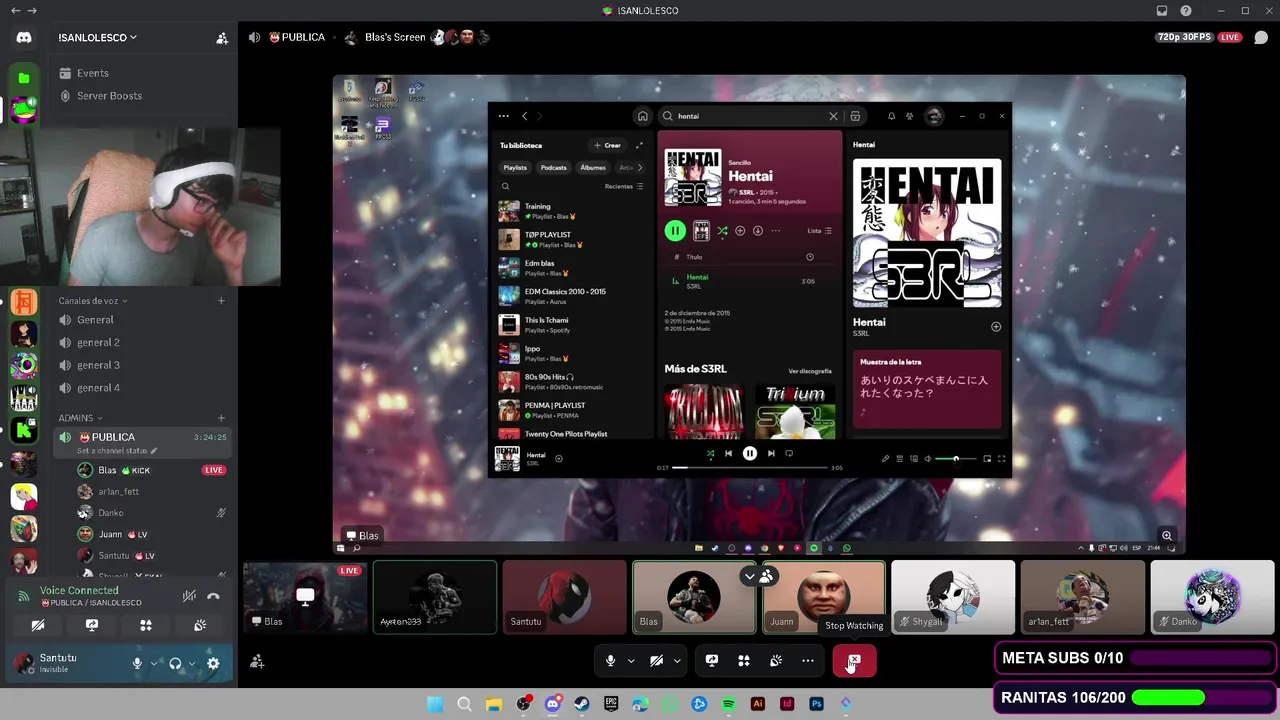
Task: Select the Ayrten233 participant tile
Action: [x=435, y=597]
